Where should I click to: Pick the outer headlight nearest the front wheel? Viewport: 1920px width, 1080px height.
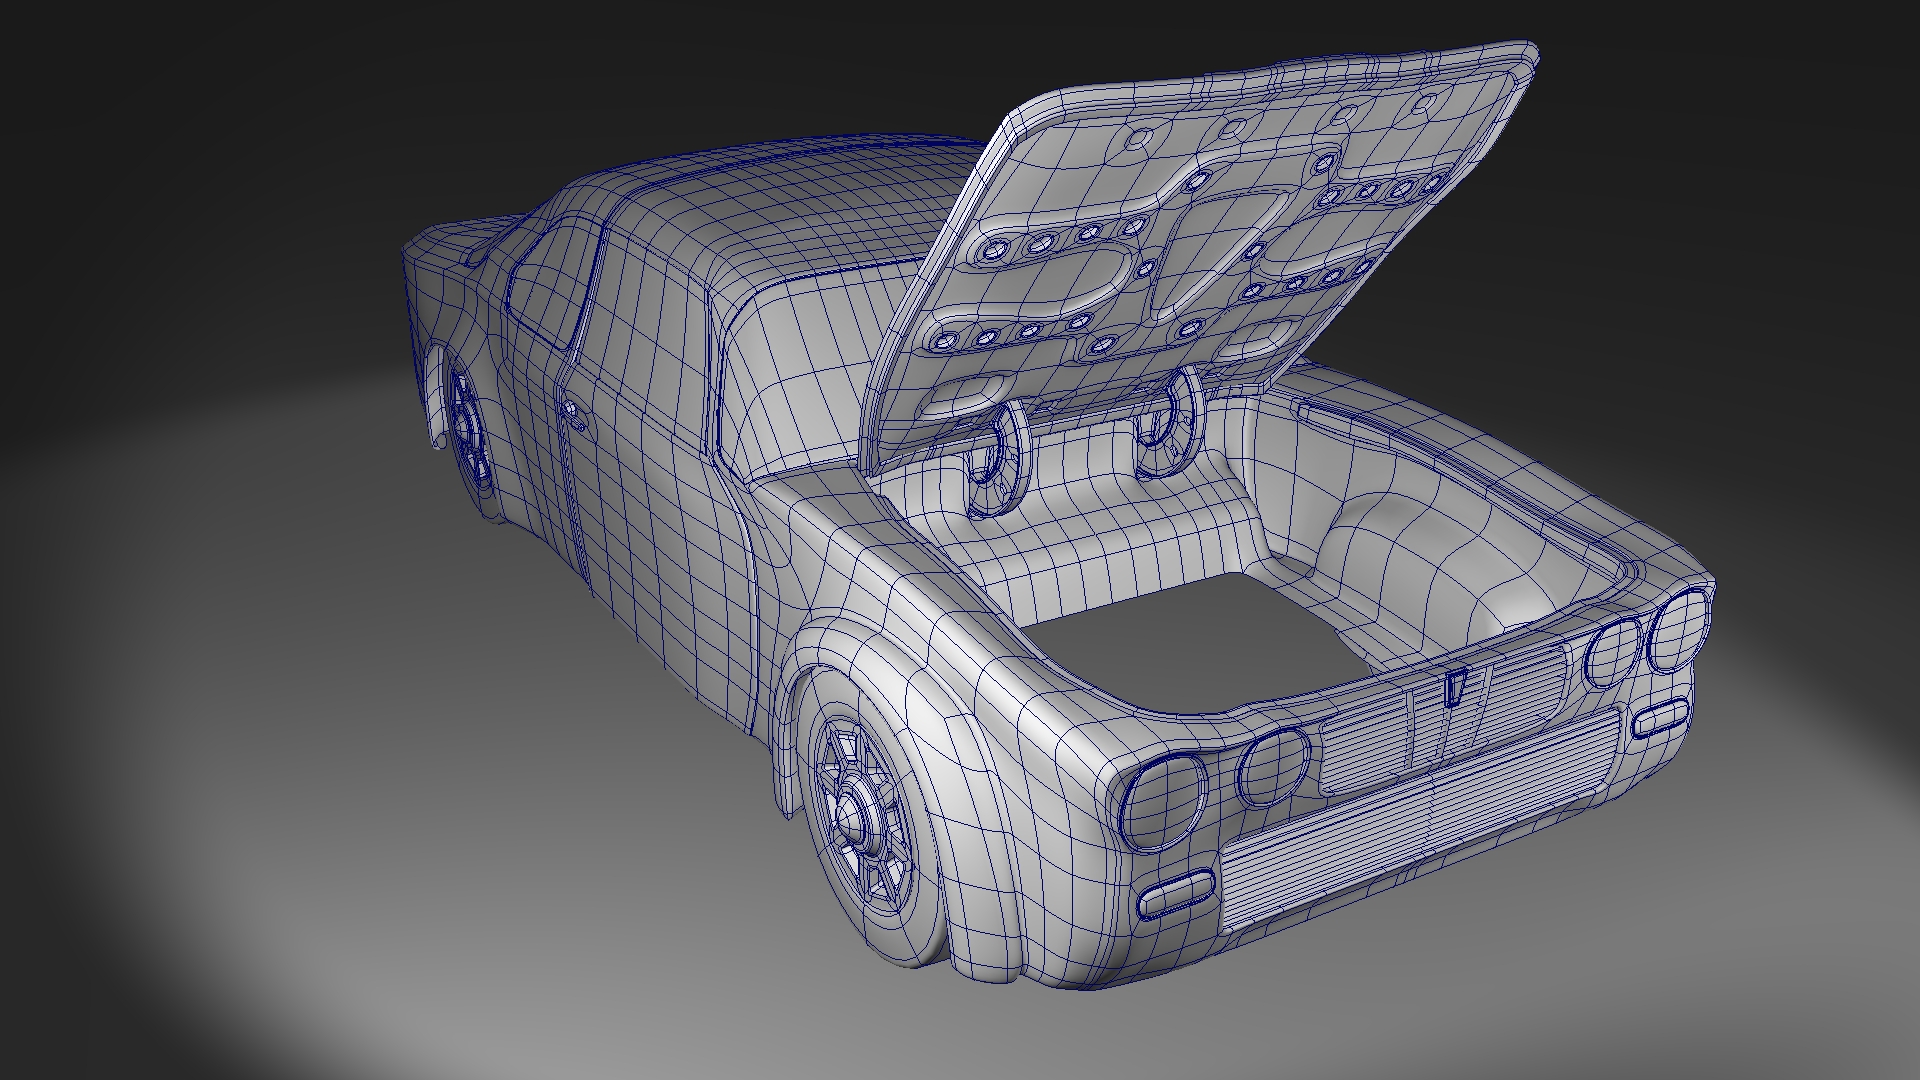(x=1164, y=802)
